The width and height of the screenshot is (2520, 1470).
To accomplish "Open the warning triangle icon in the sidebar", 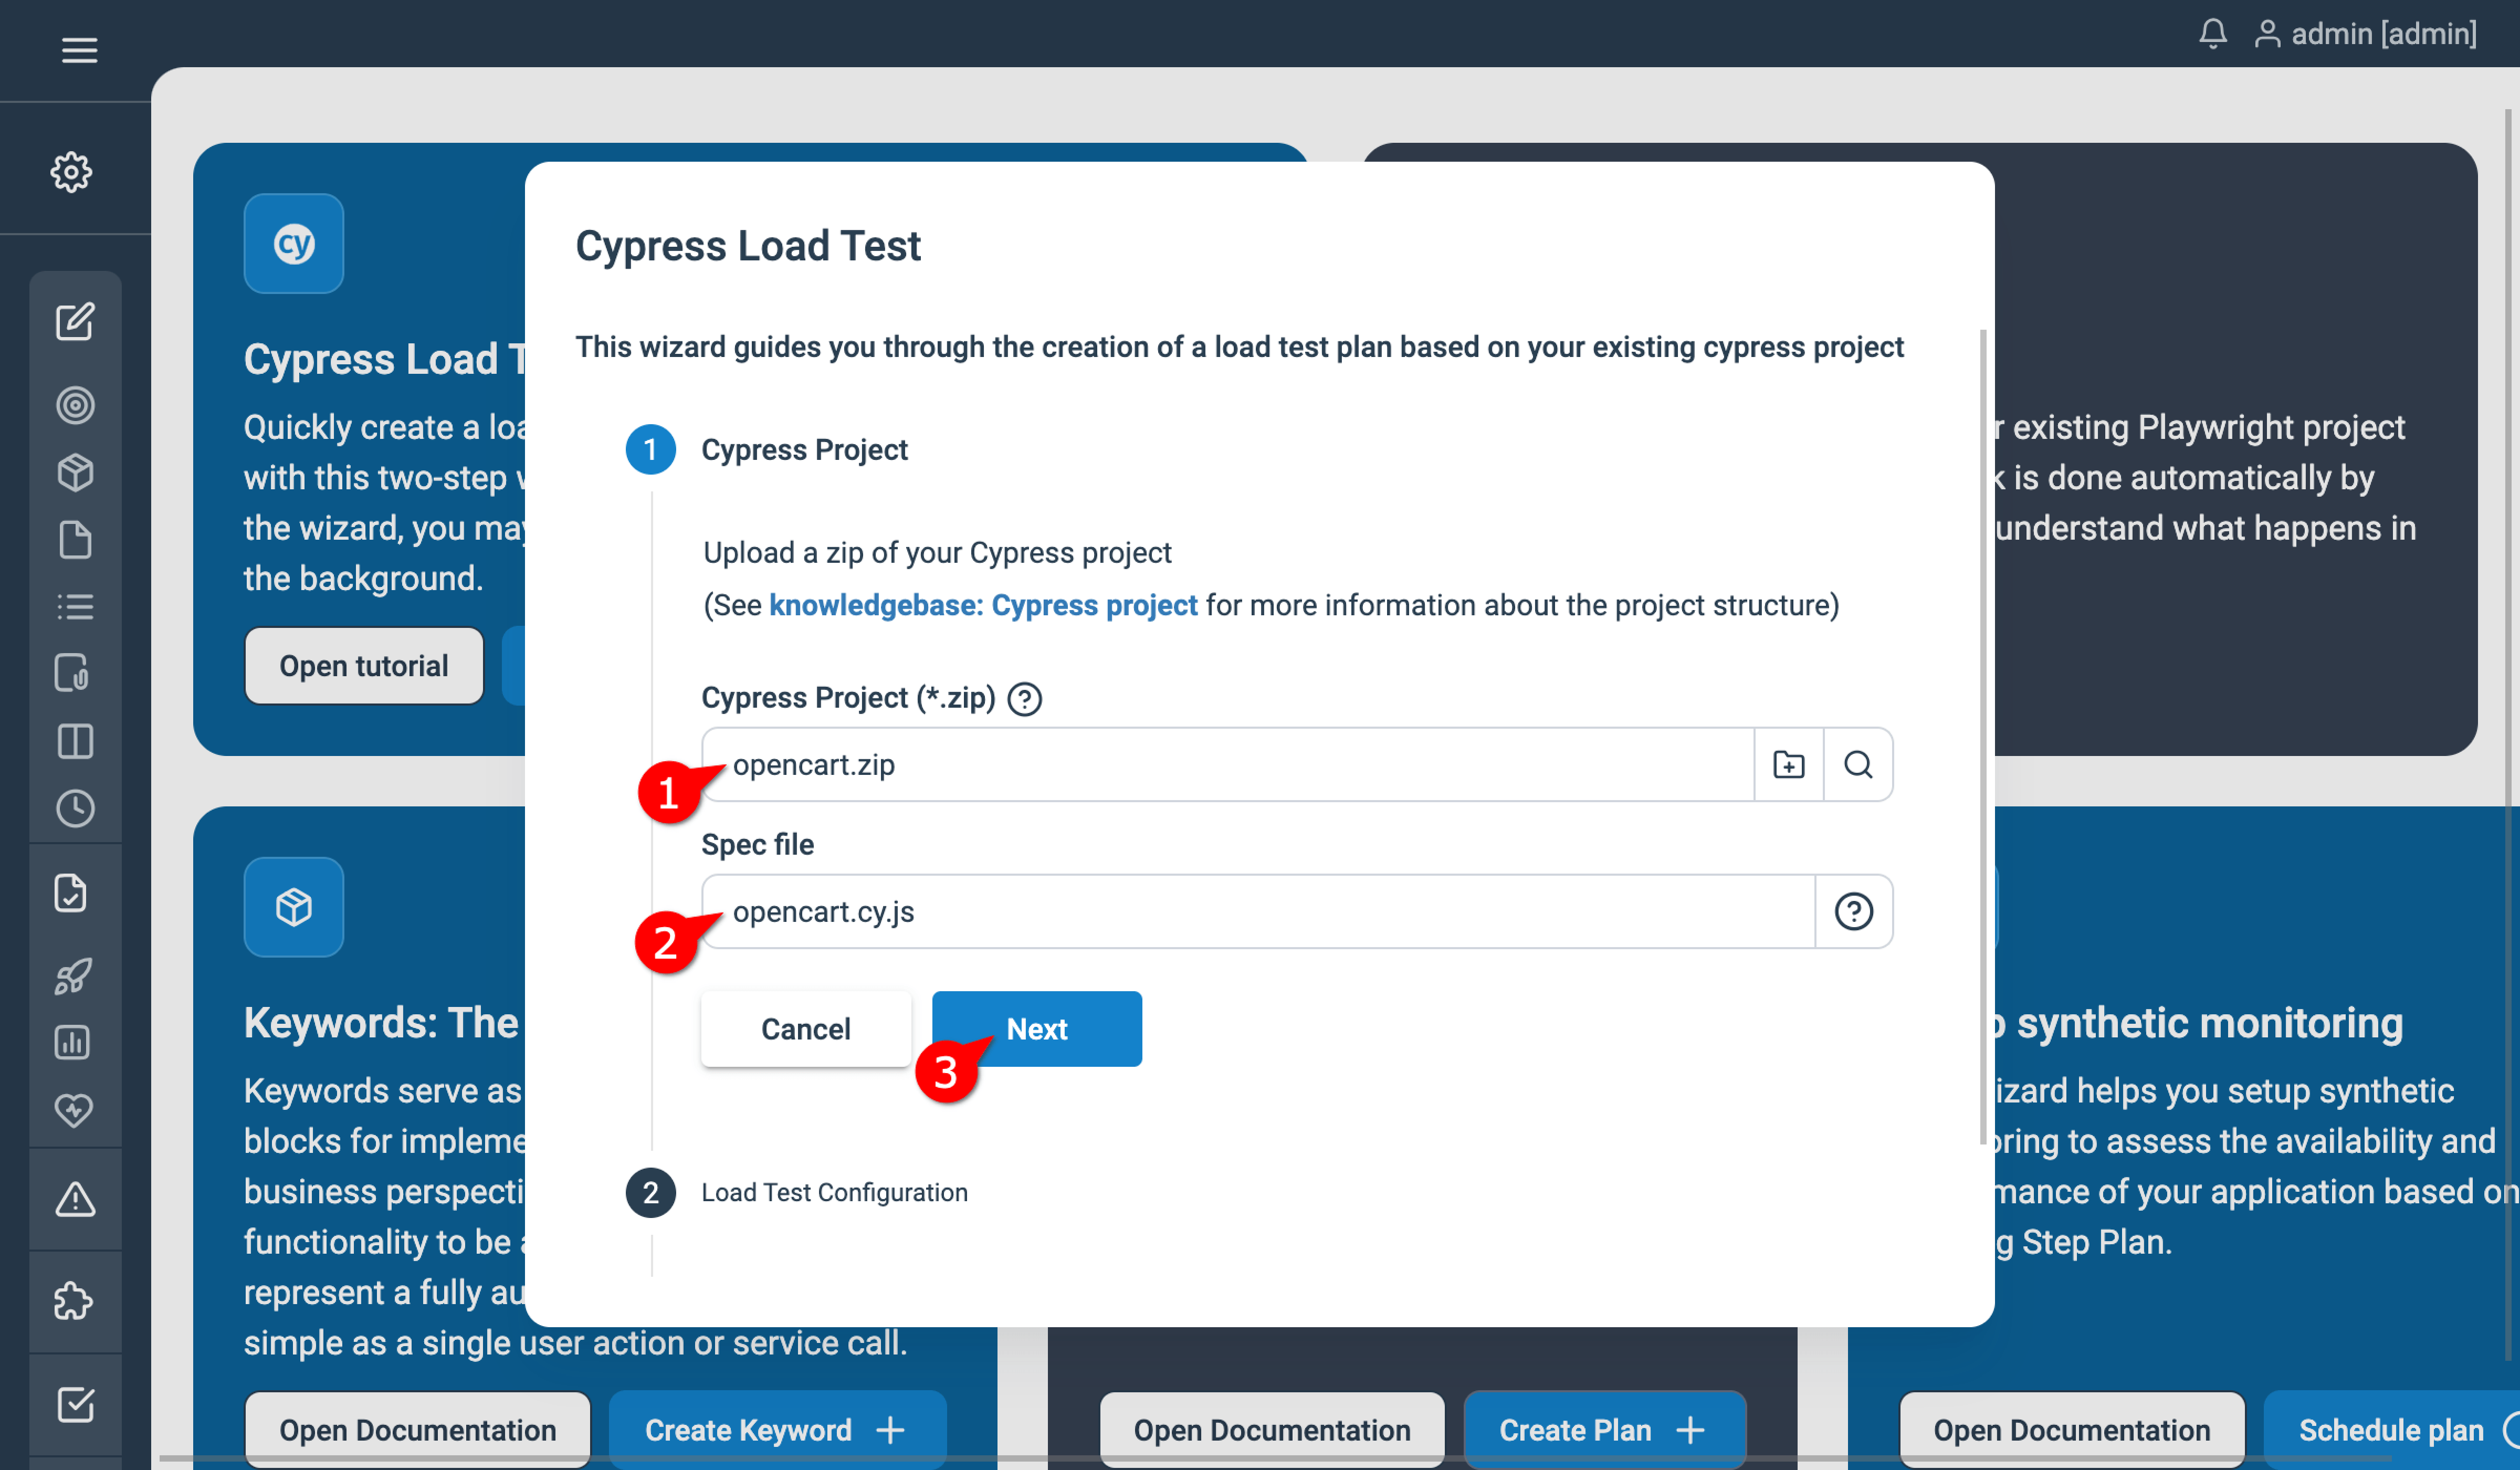I will pyautogui.click(x=75, y=1199).
